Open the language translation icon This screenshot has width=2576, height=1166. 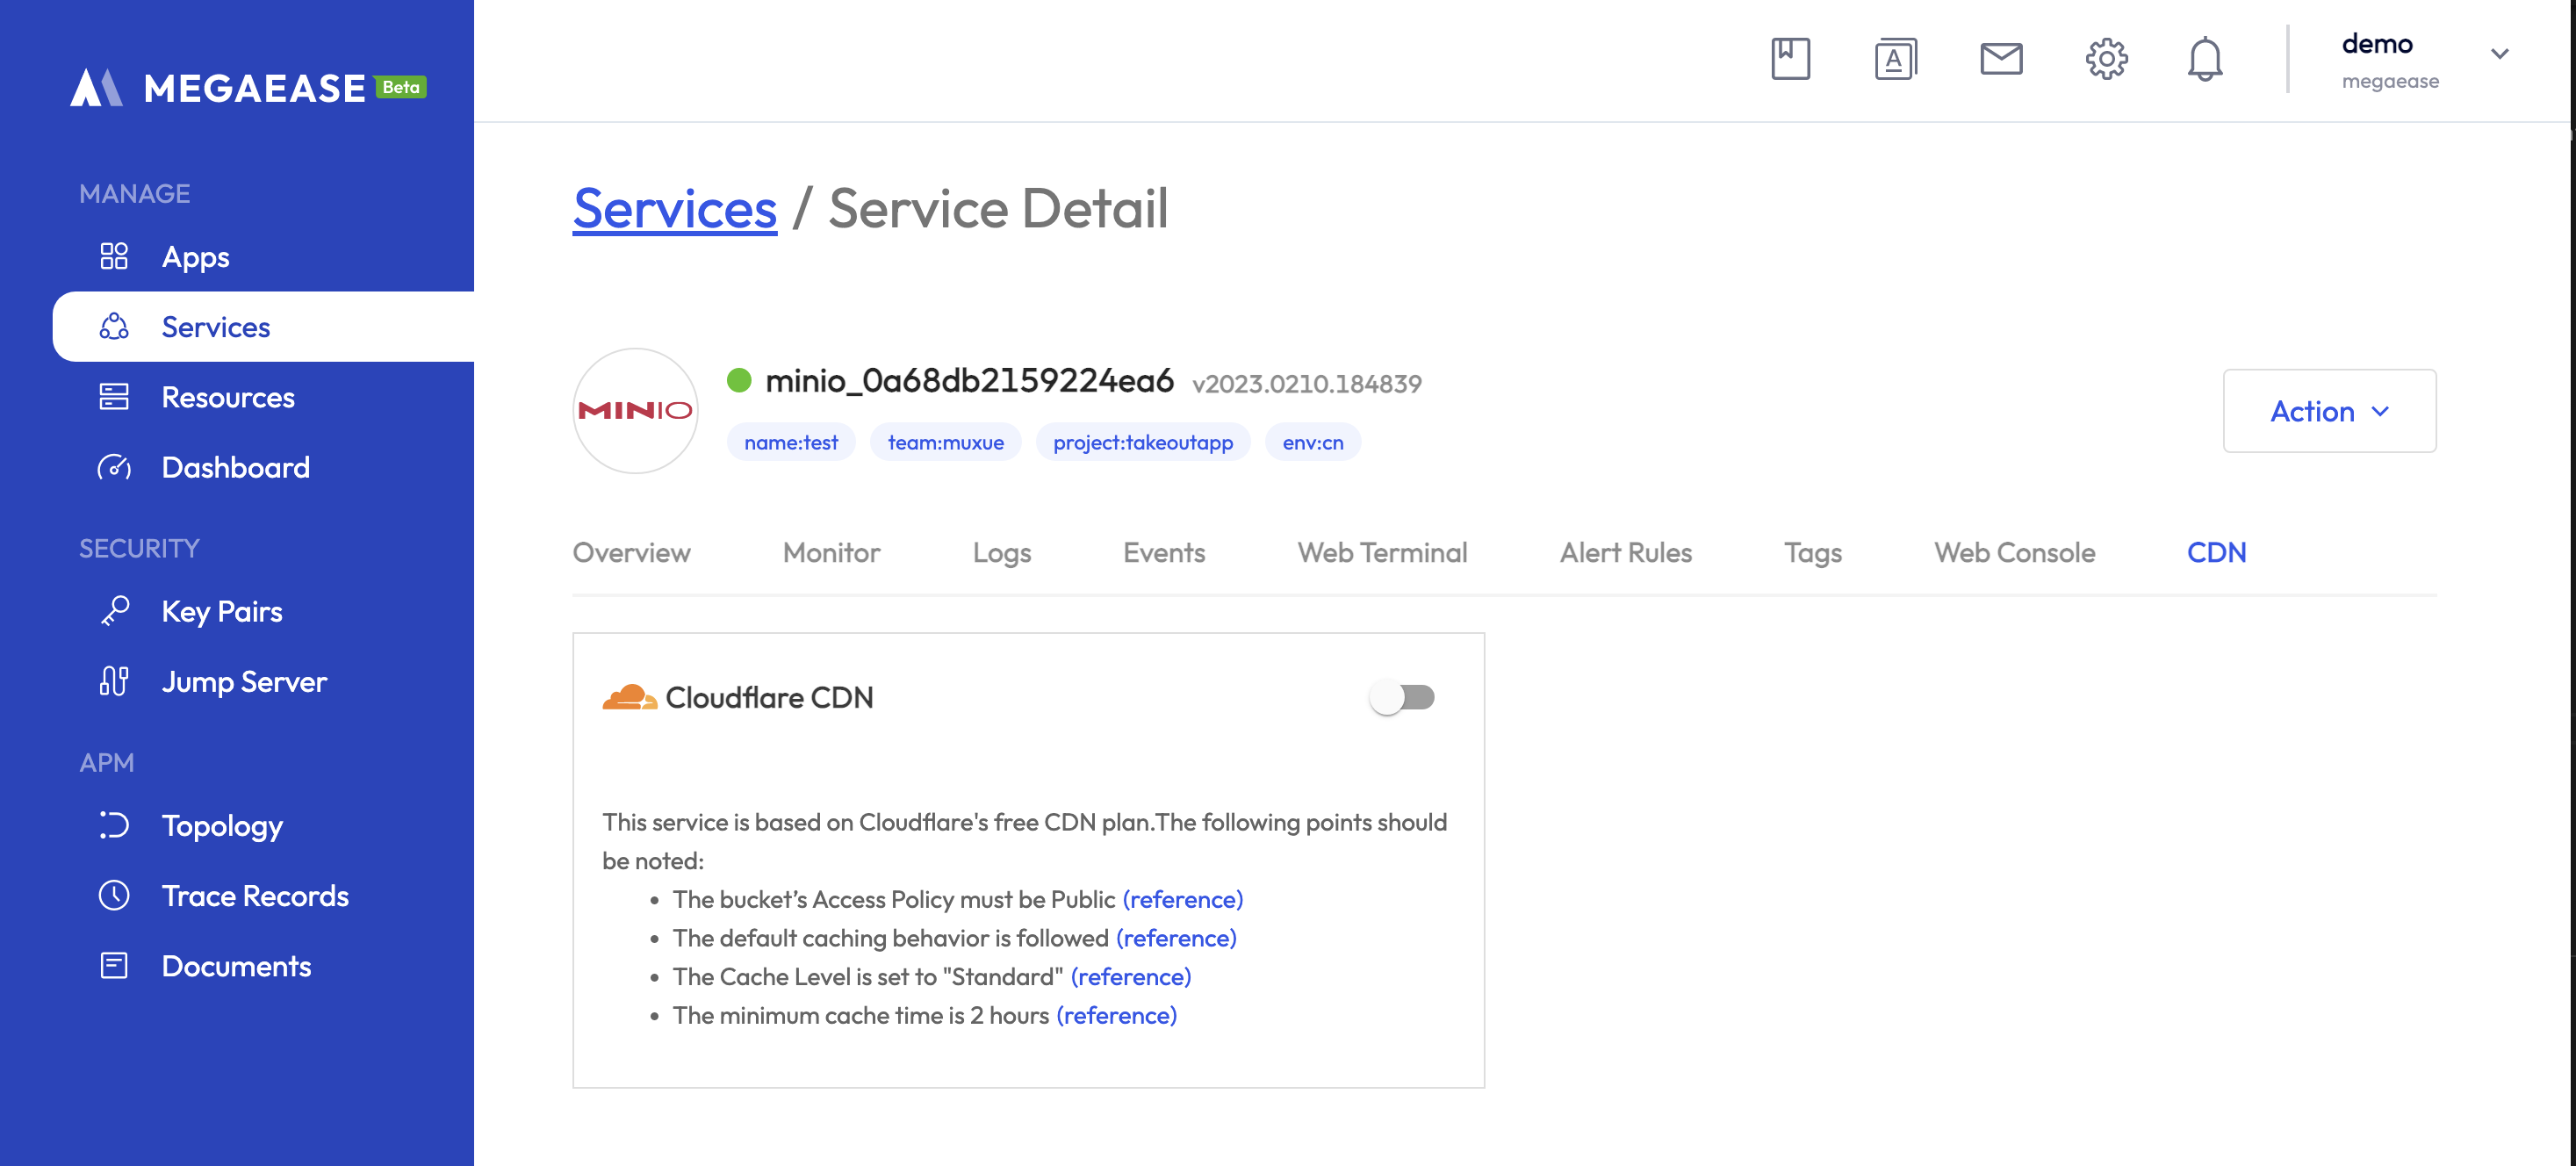click(x=1895, y=58)
